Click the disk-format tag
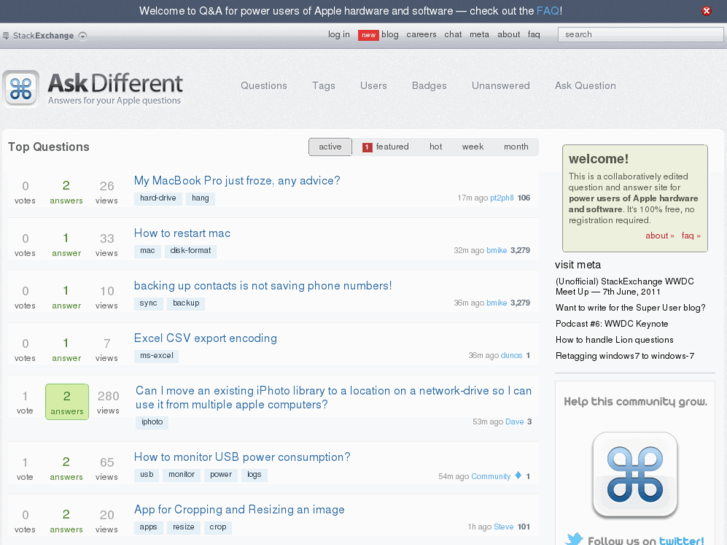The width and height of the screenshot is (727, 545). [x=190, y=250]
